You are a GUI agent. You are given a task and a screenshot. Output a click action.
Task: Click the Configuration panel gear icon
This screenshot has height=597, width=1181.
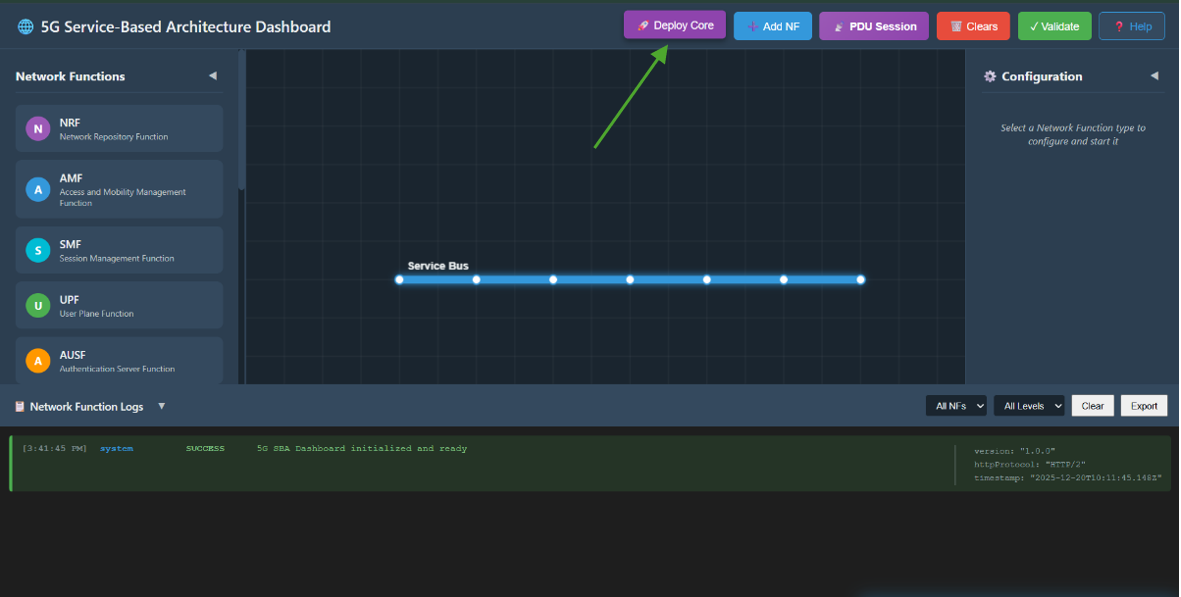pos(990,76)
